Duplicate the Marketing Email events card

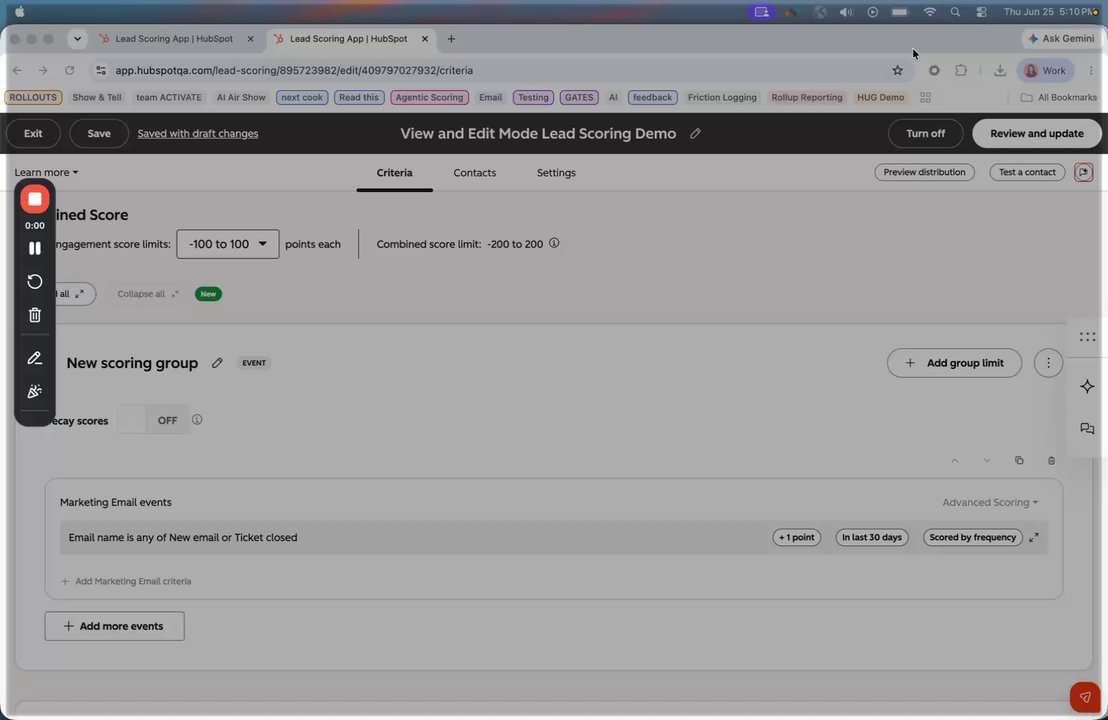1019,461
